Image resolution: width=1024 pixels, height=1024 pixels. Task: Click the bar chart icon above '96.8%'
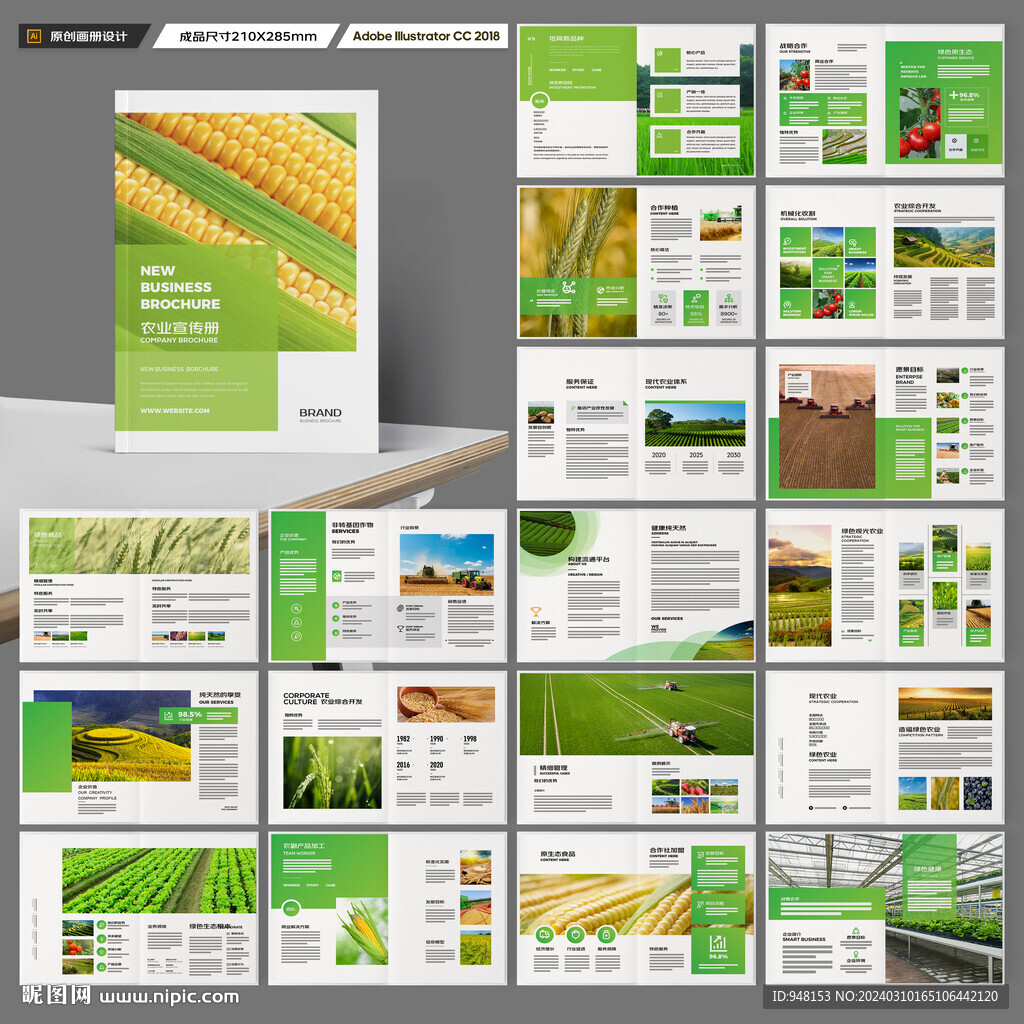pos(718,942)
